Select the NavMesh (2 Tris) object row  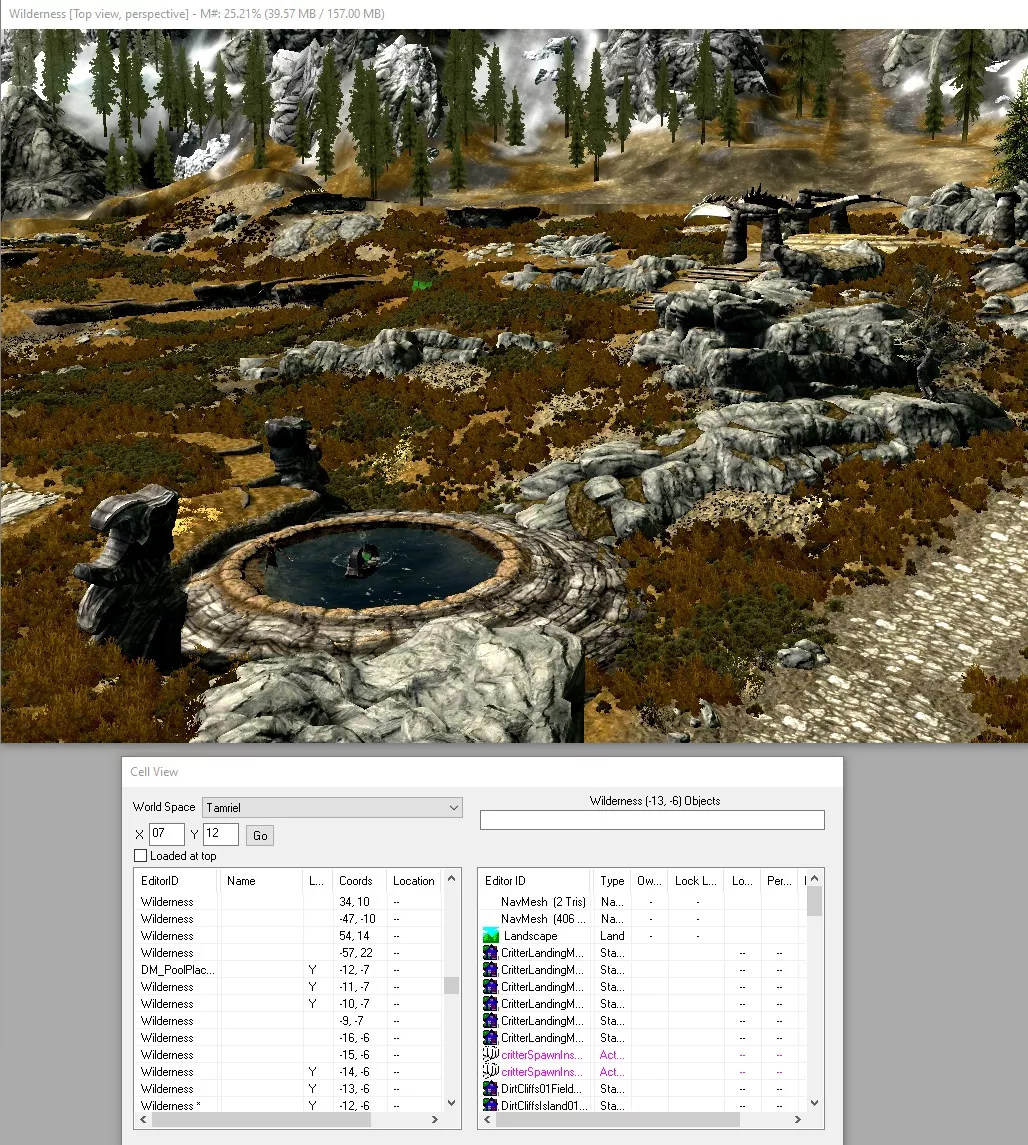click(x=642, y=902)
